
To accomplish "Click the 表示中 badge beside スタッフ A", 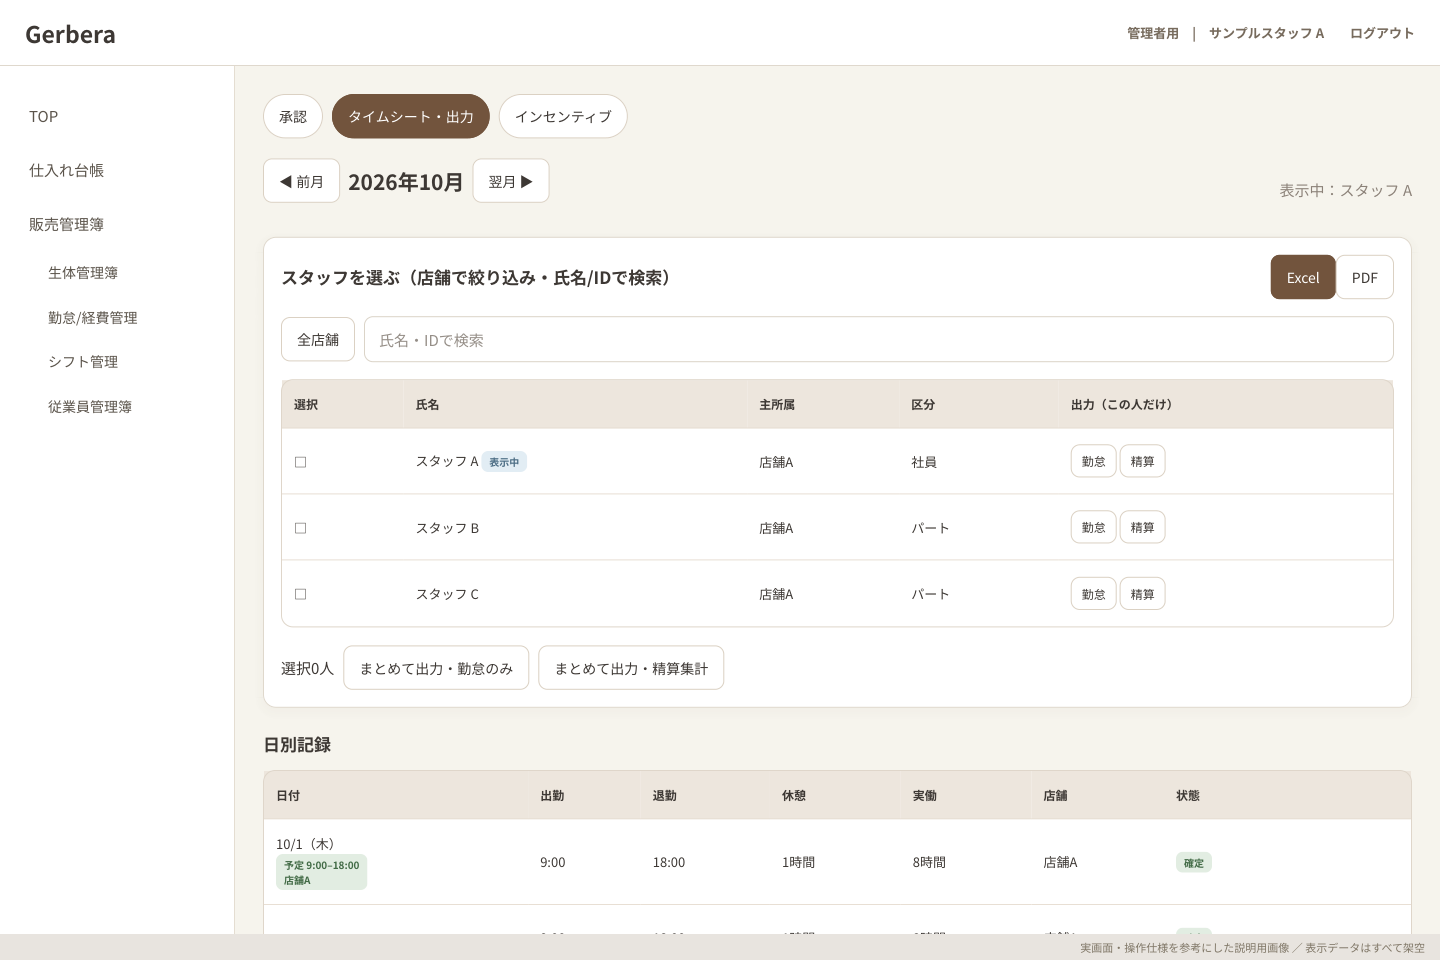I will (504, 462).
